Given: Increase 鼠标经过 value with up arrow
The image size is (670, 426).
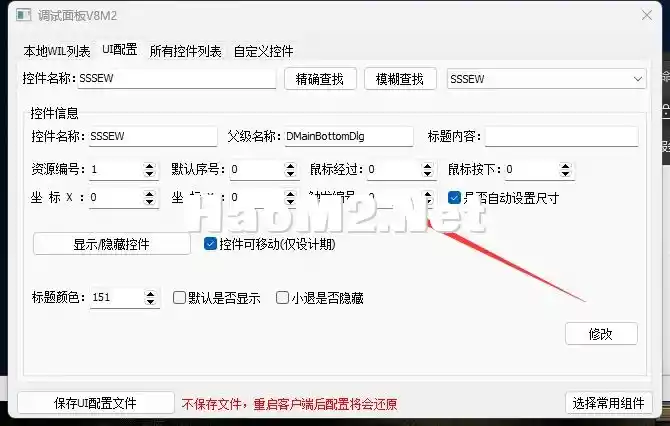Looking at the screenshot, I should (427, 166).
